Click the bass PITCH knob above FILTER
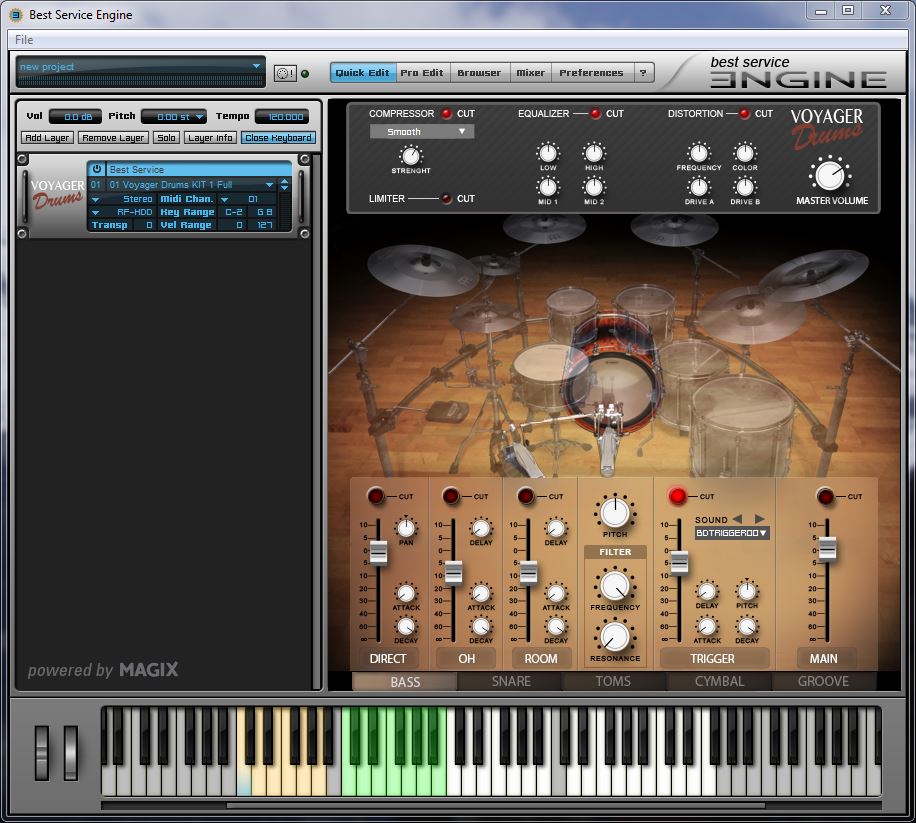The height and width of the screenshot is (823, 916). tap(615, 512)
